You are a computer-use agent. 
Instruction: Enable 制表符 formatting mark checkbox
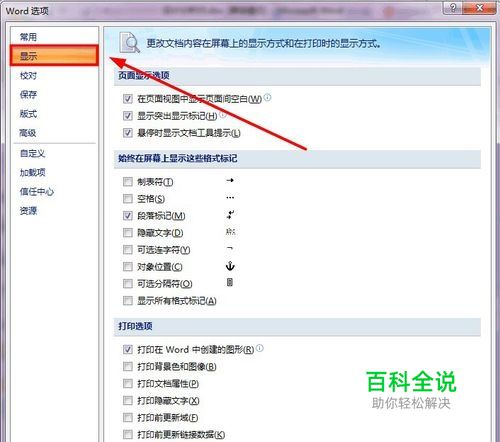point(128,182)
